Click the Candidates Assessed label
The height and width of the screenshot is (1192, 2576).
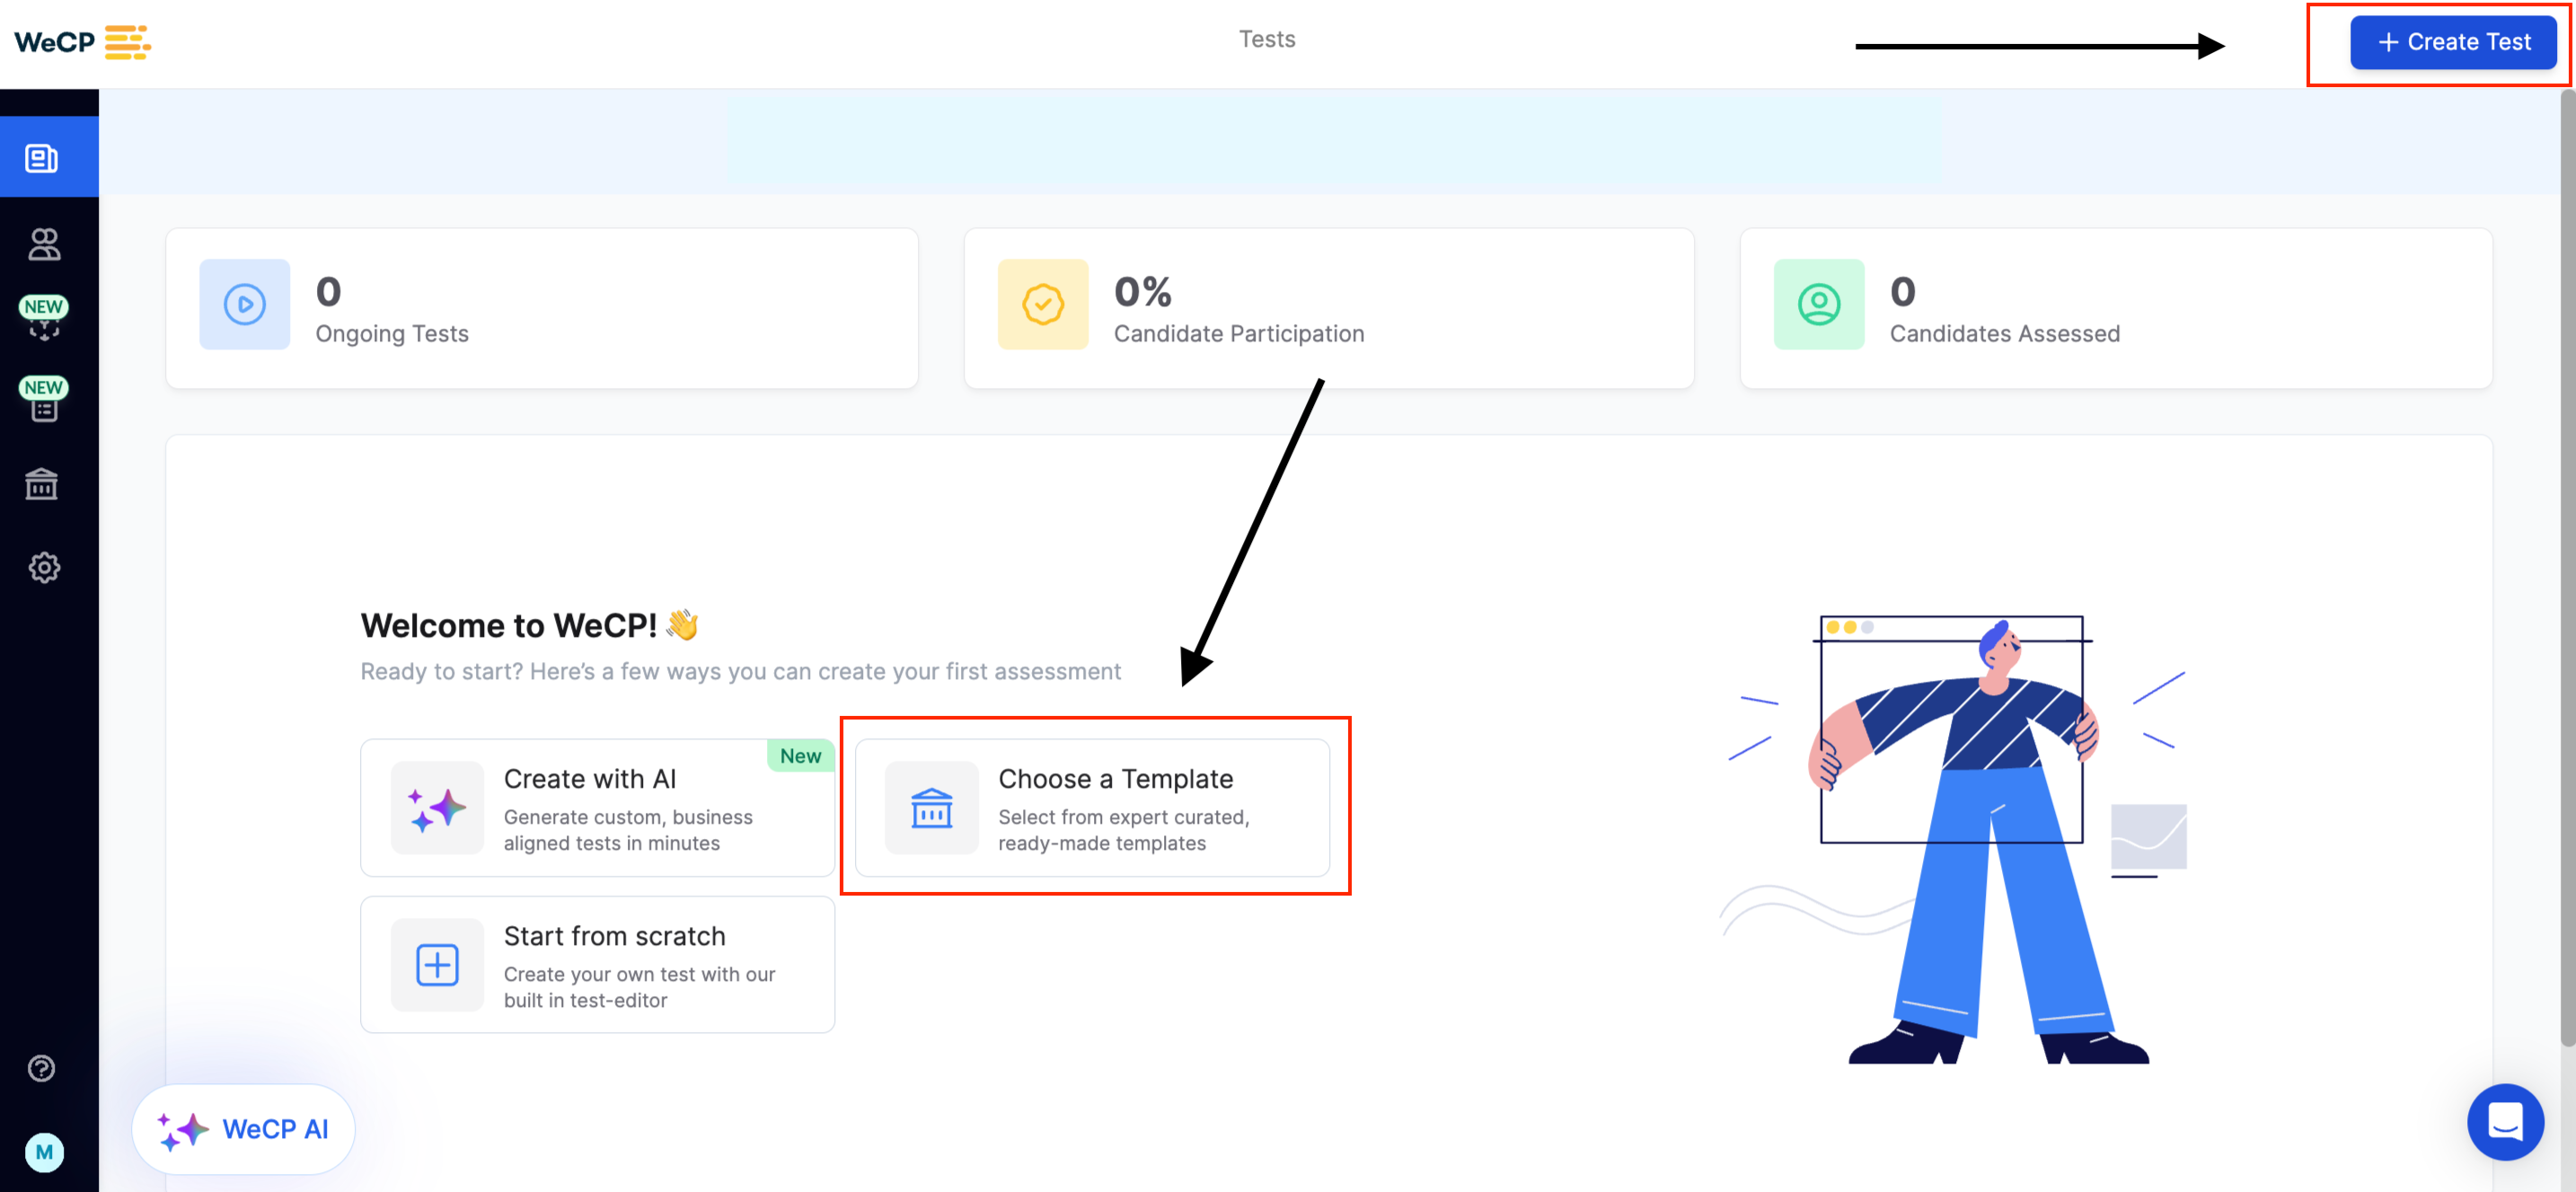pyautogui.click(x=2004, y=334)
